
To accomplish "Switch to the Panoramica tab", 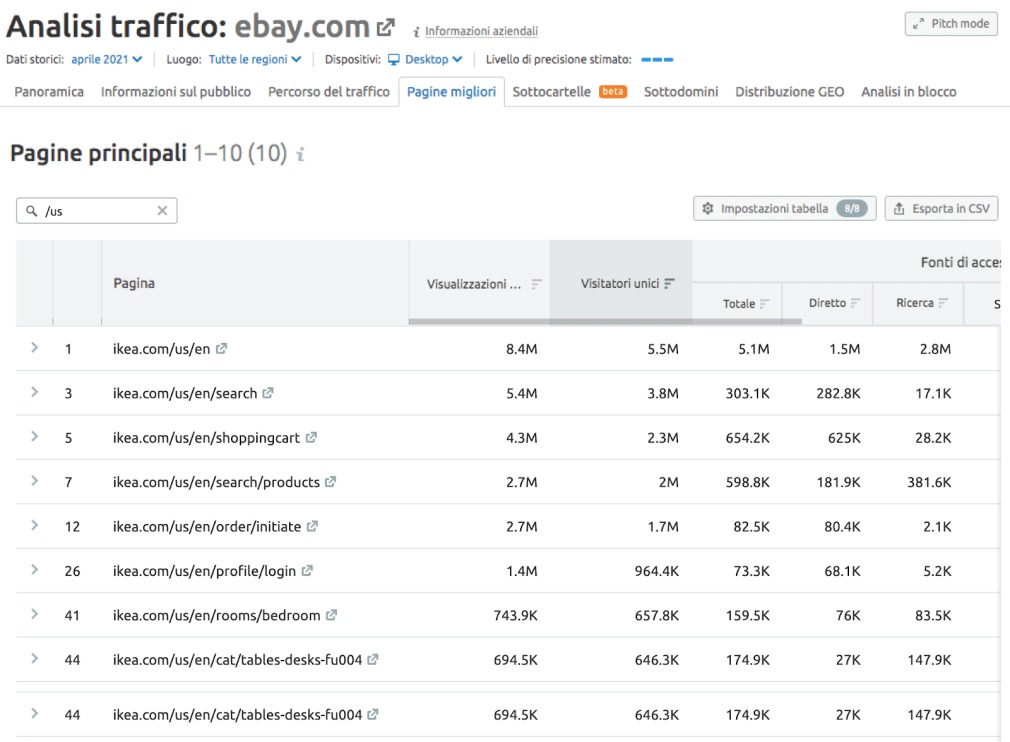I will (x=49, y=92).
